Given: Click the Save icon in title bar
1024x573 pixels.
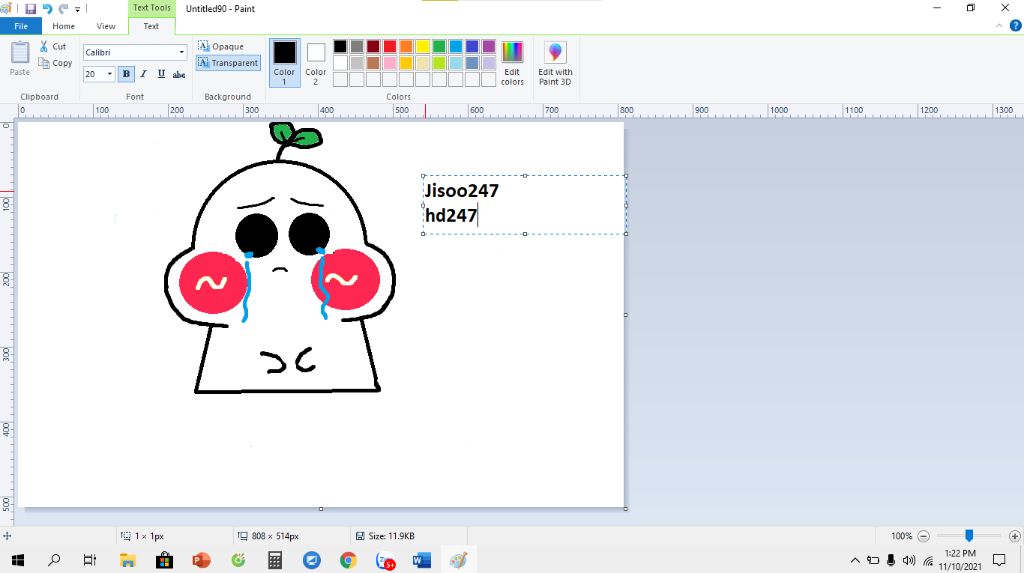Looking at the screenshot, I should [x=31, y=8].
